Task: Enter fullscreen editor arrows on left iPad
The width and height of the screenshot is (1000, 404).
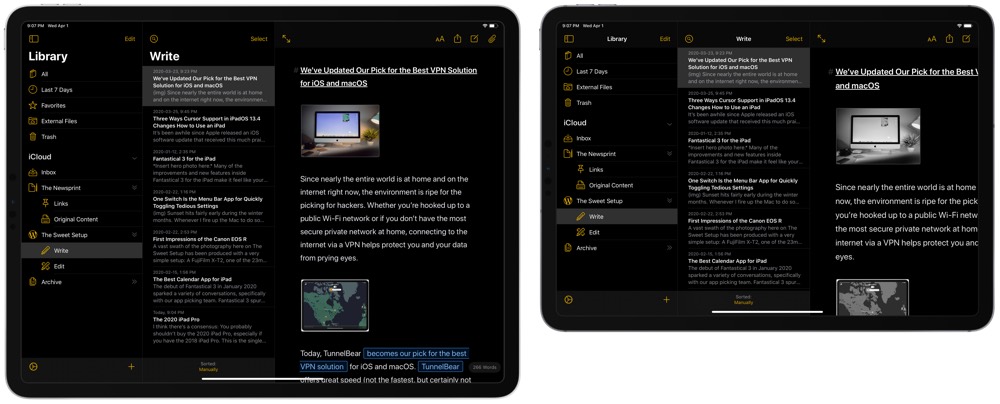Action: click(286, 39)
